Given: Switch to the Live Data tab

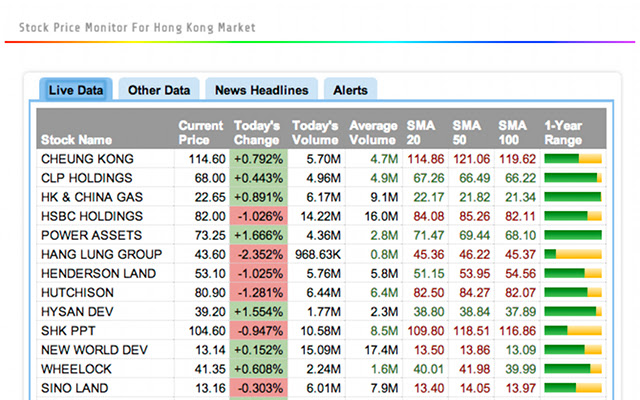Looking at the screenshot, I should click(x=76, y=89).
